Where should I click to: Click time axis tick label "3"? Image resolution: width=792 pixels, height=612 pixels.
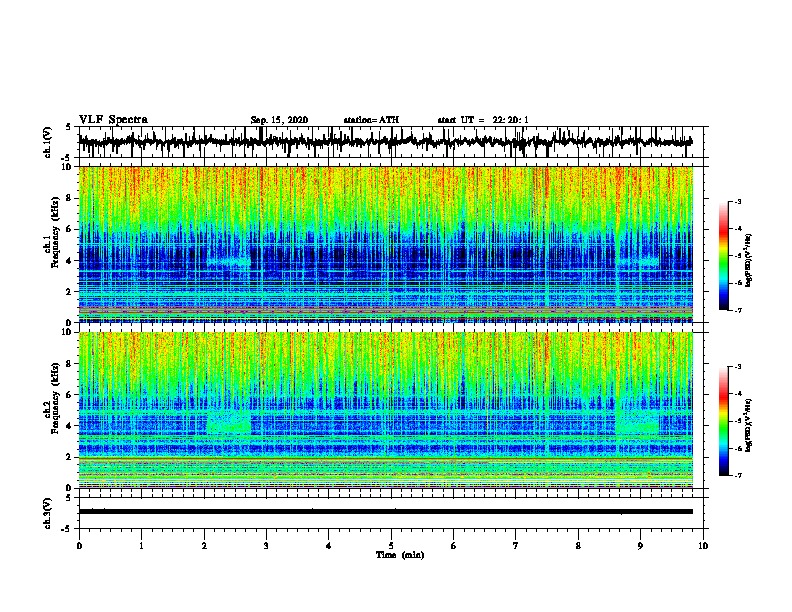click(266, 546)
